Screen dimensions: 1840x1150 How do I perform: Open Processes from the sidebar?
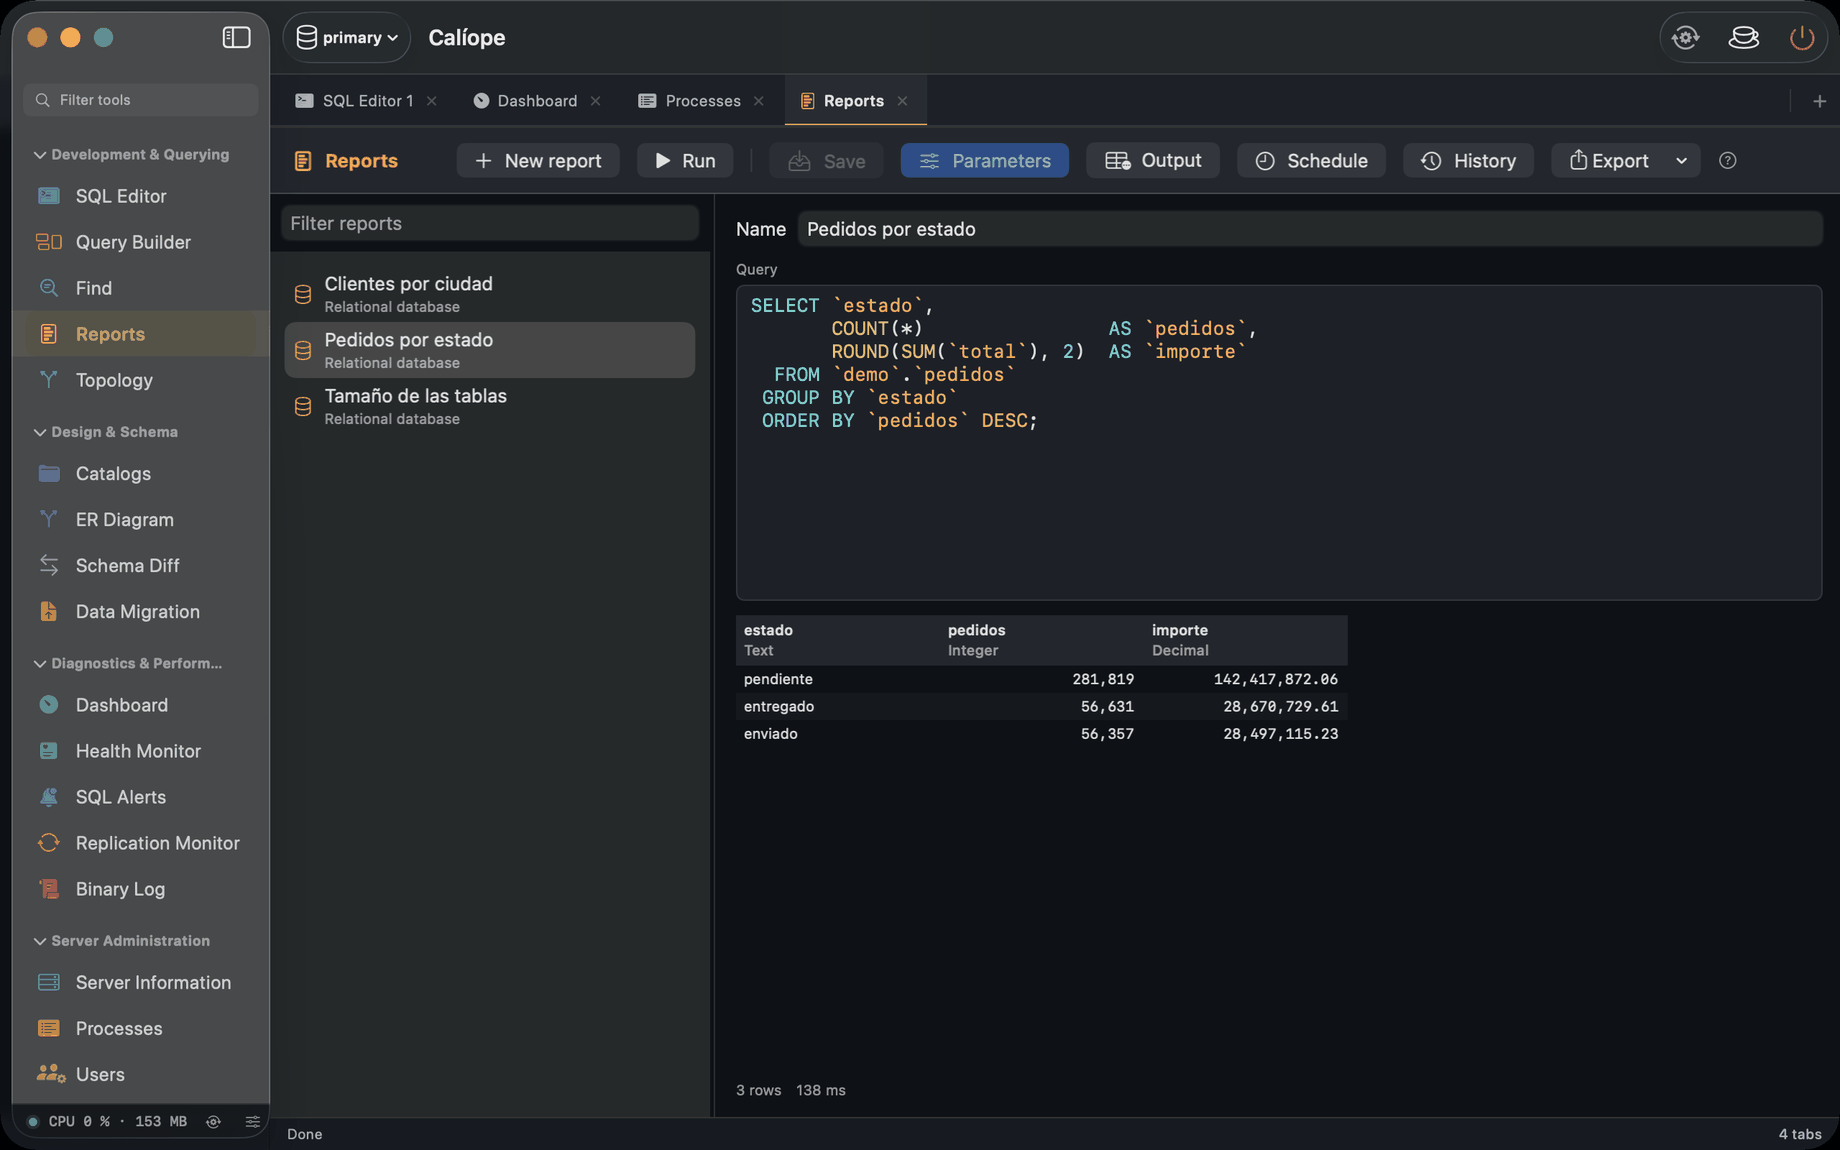141,1029
